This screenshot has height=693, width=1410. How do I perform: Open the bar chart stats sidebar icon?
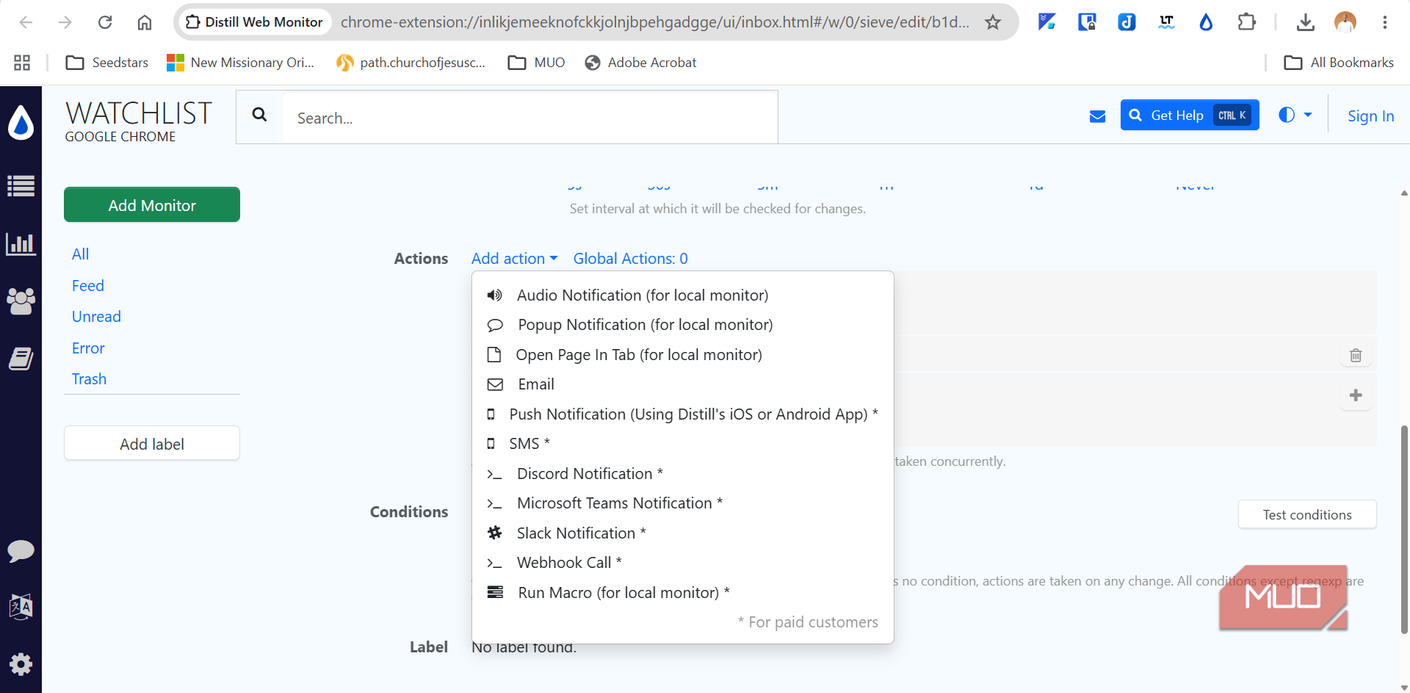[x=21, y=243]
